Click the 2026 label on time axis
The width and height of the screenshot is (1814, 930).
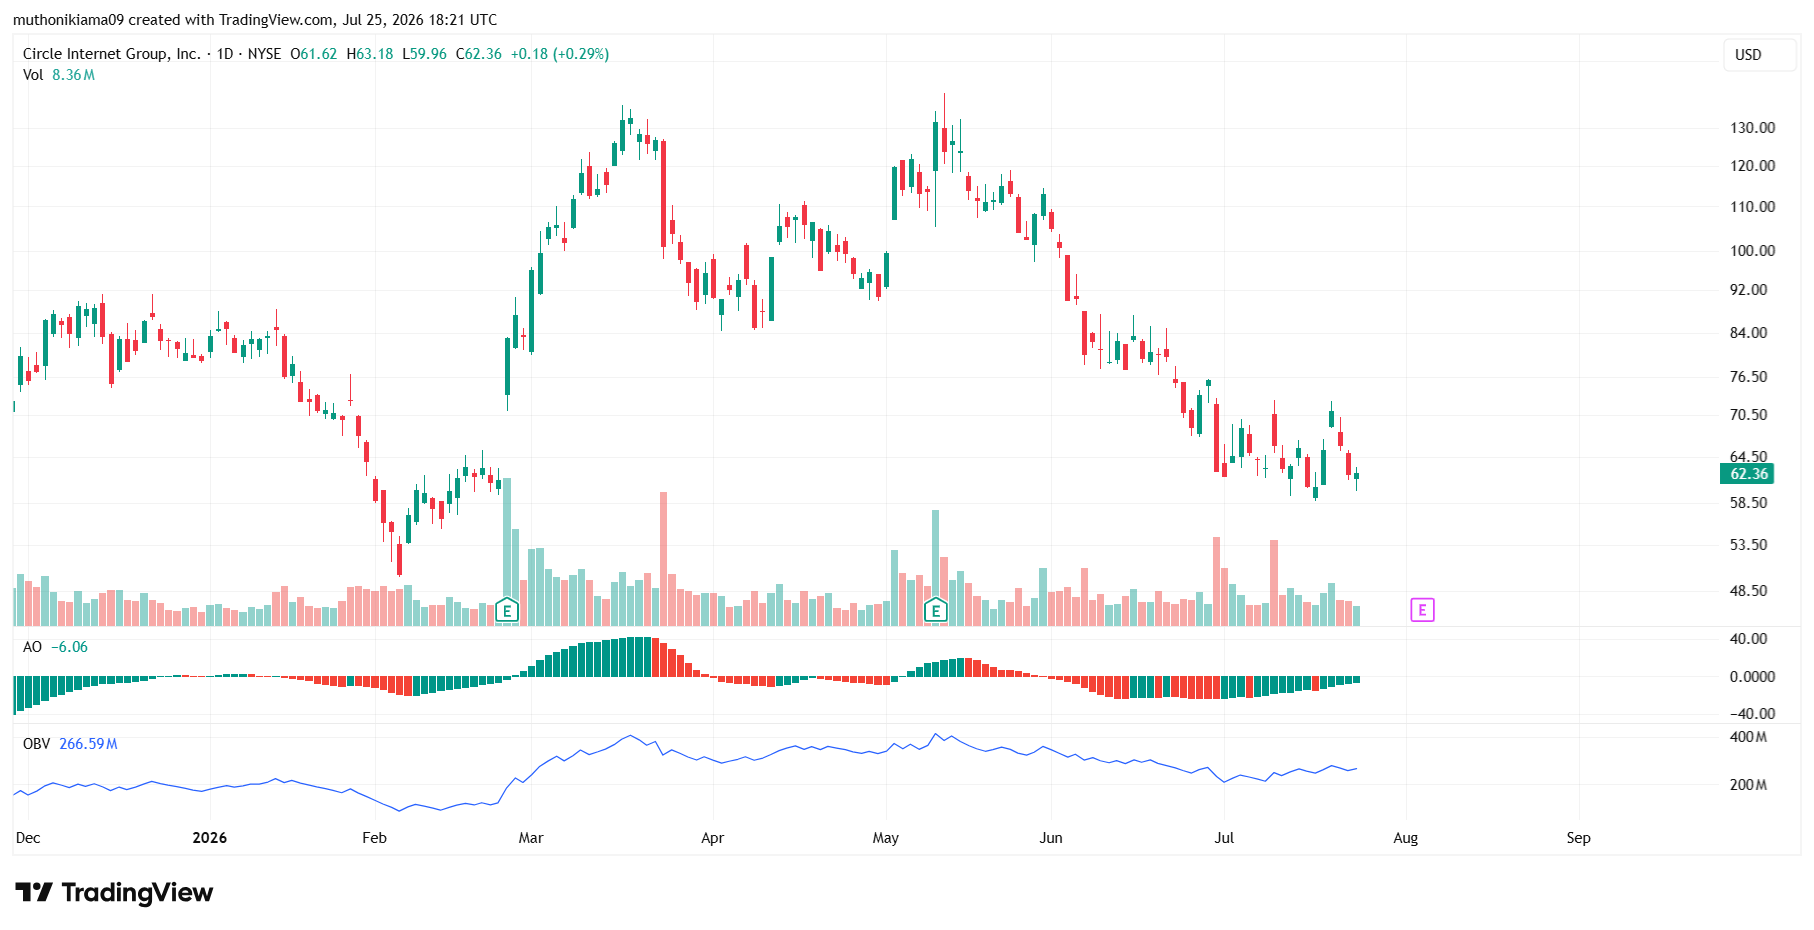coord(210,838)
